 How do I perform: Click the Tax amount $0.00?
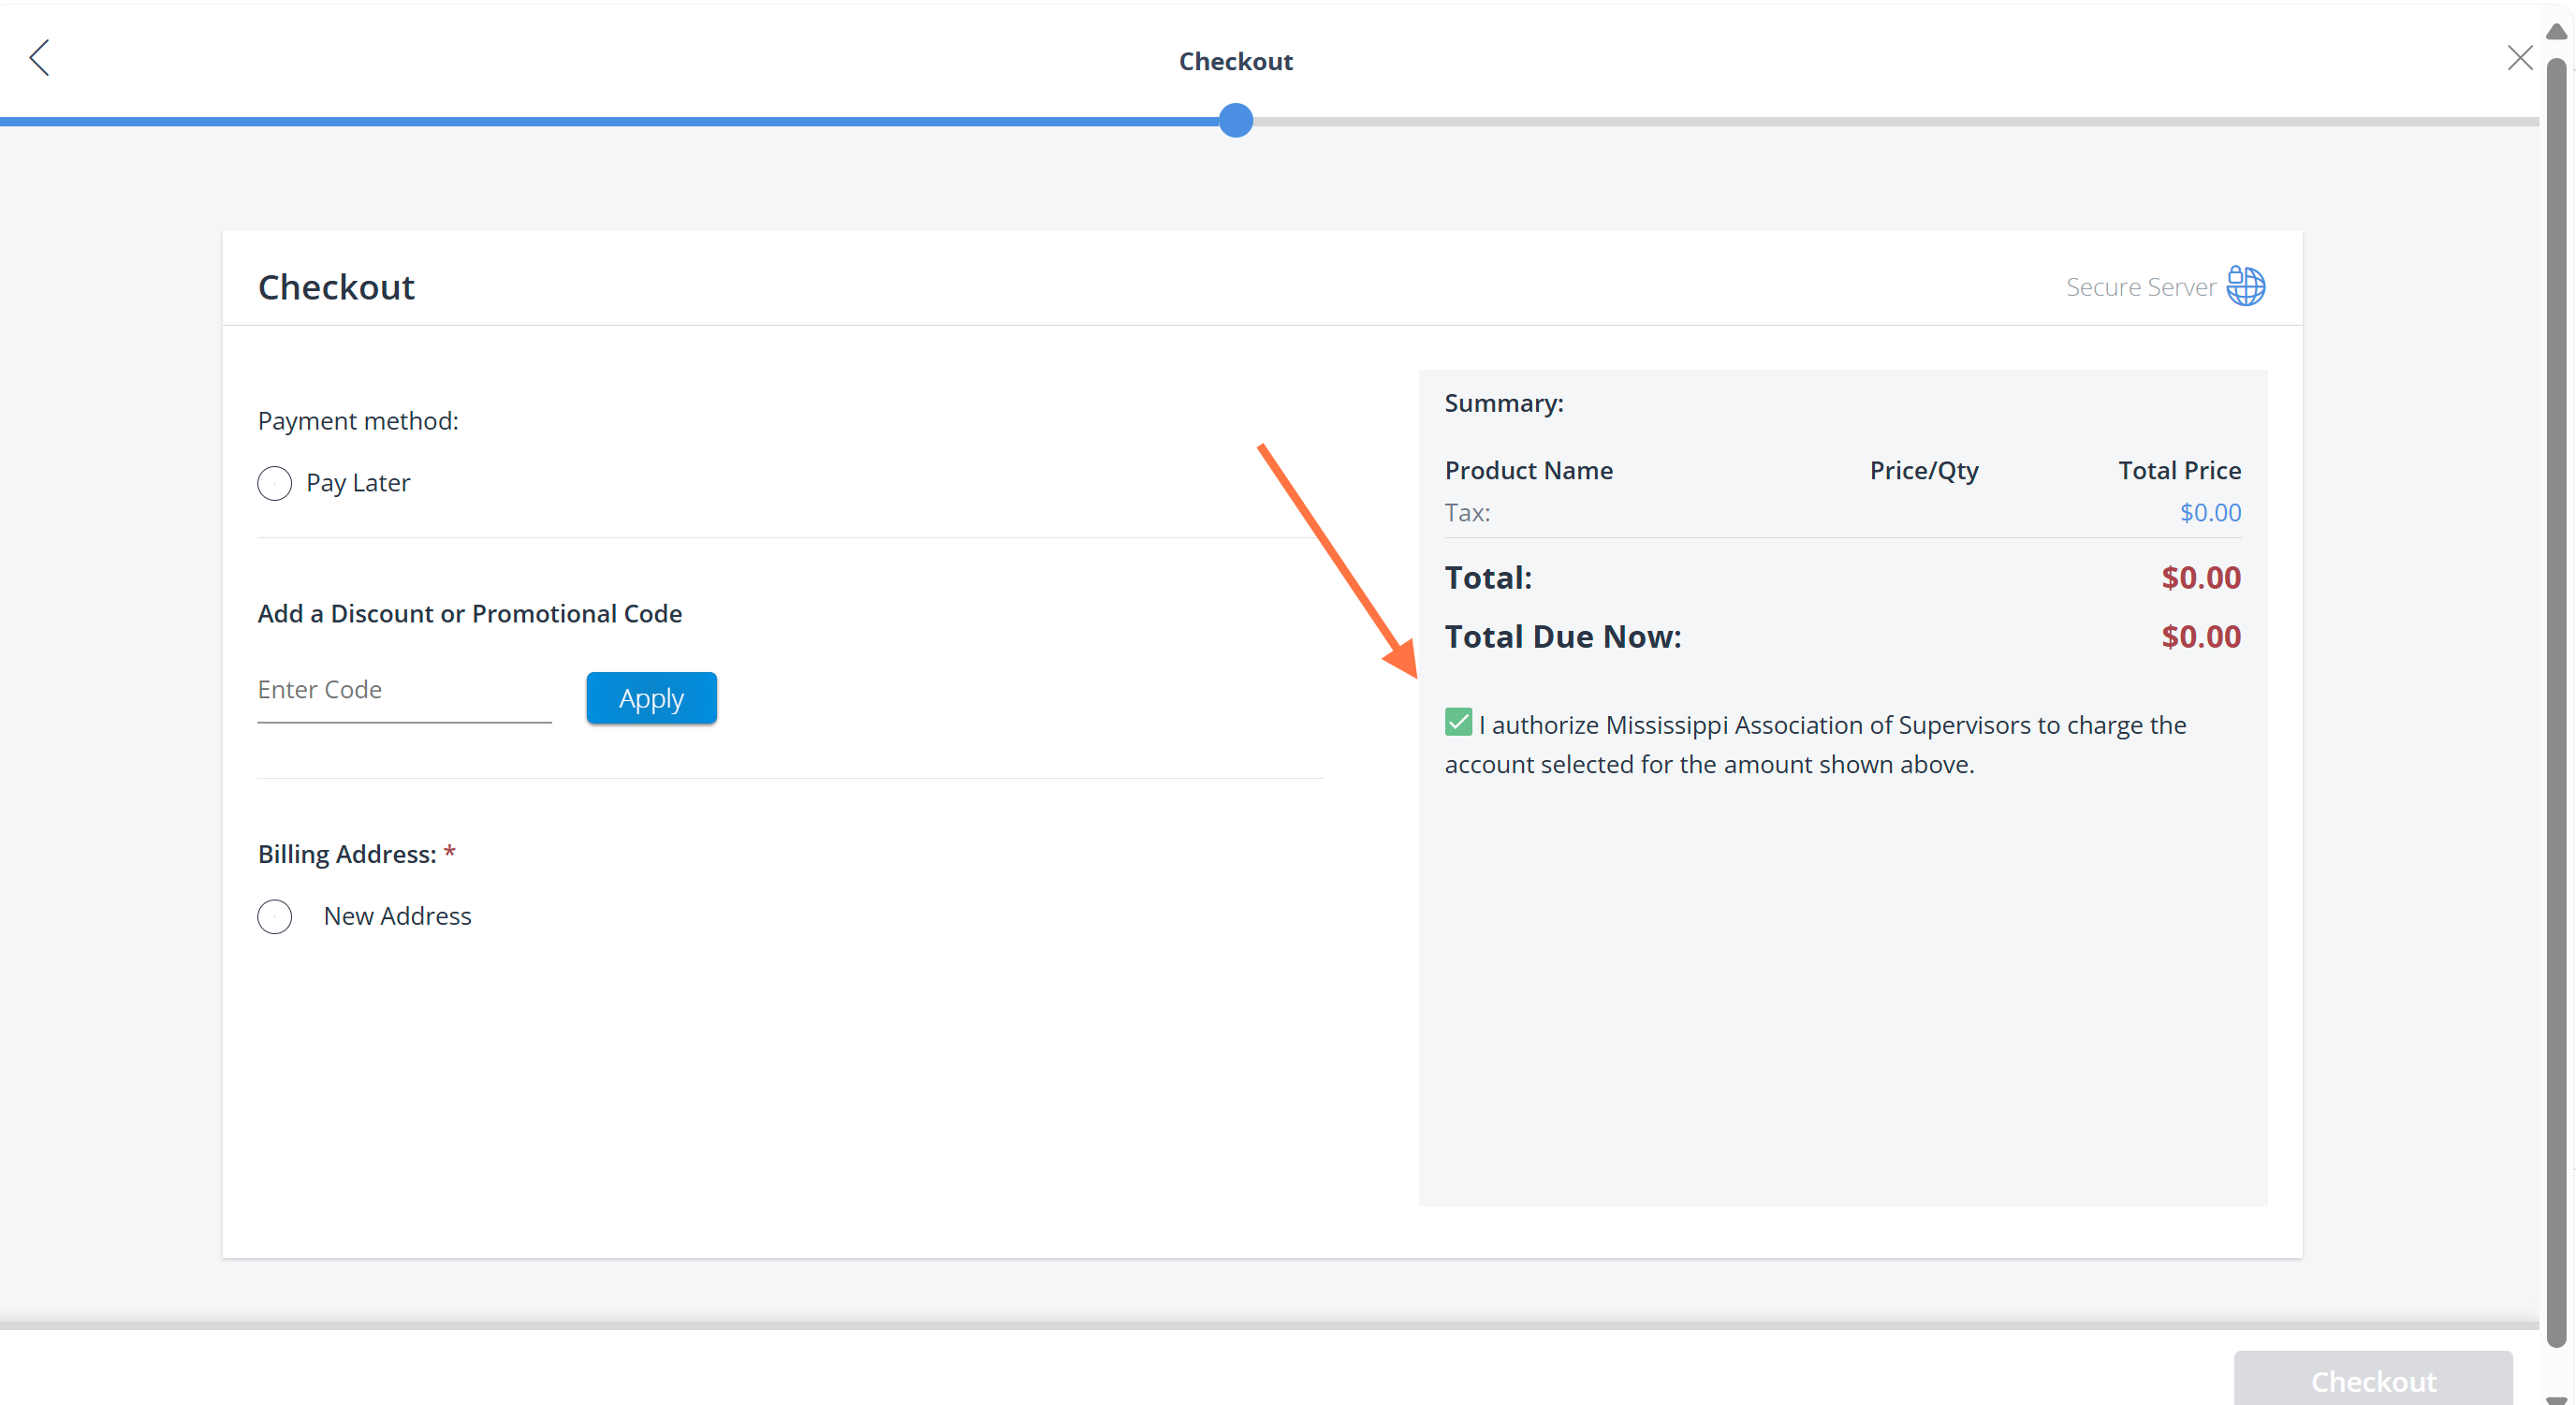(2210, 513)
